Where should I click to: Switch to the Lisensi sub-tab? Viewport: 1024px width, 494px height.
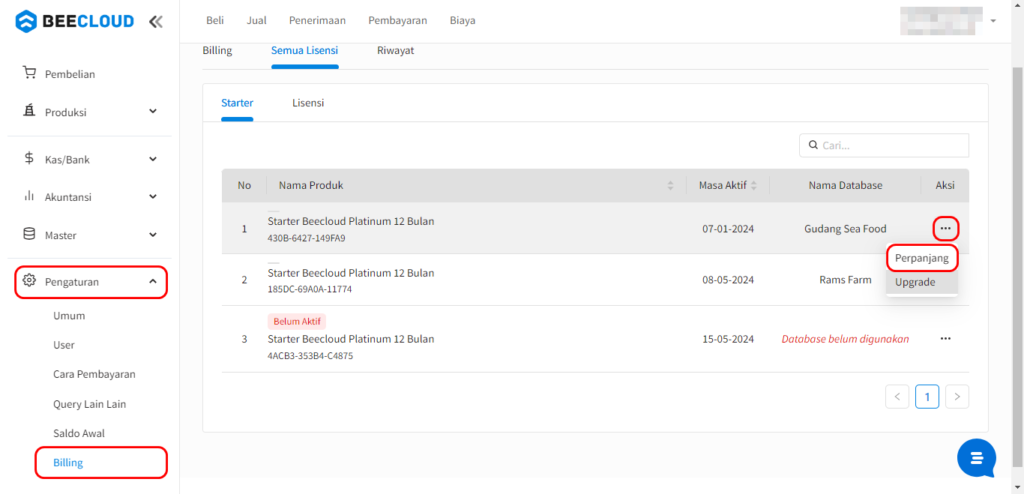pos(308,102)
